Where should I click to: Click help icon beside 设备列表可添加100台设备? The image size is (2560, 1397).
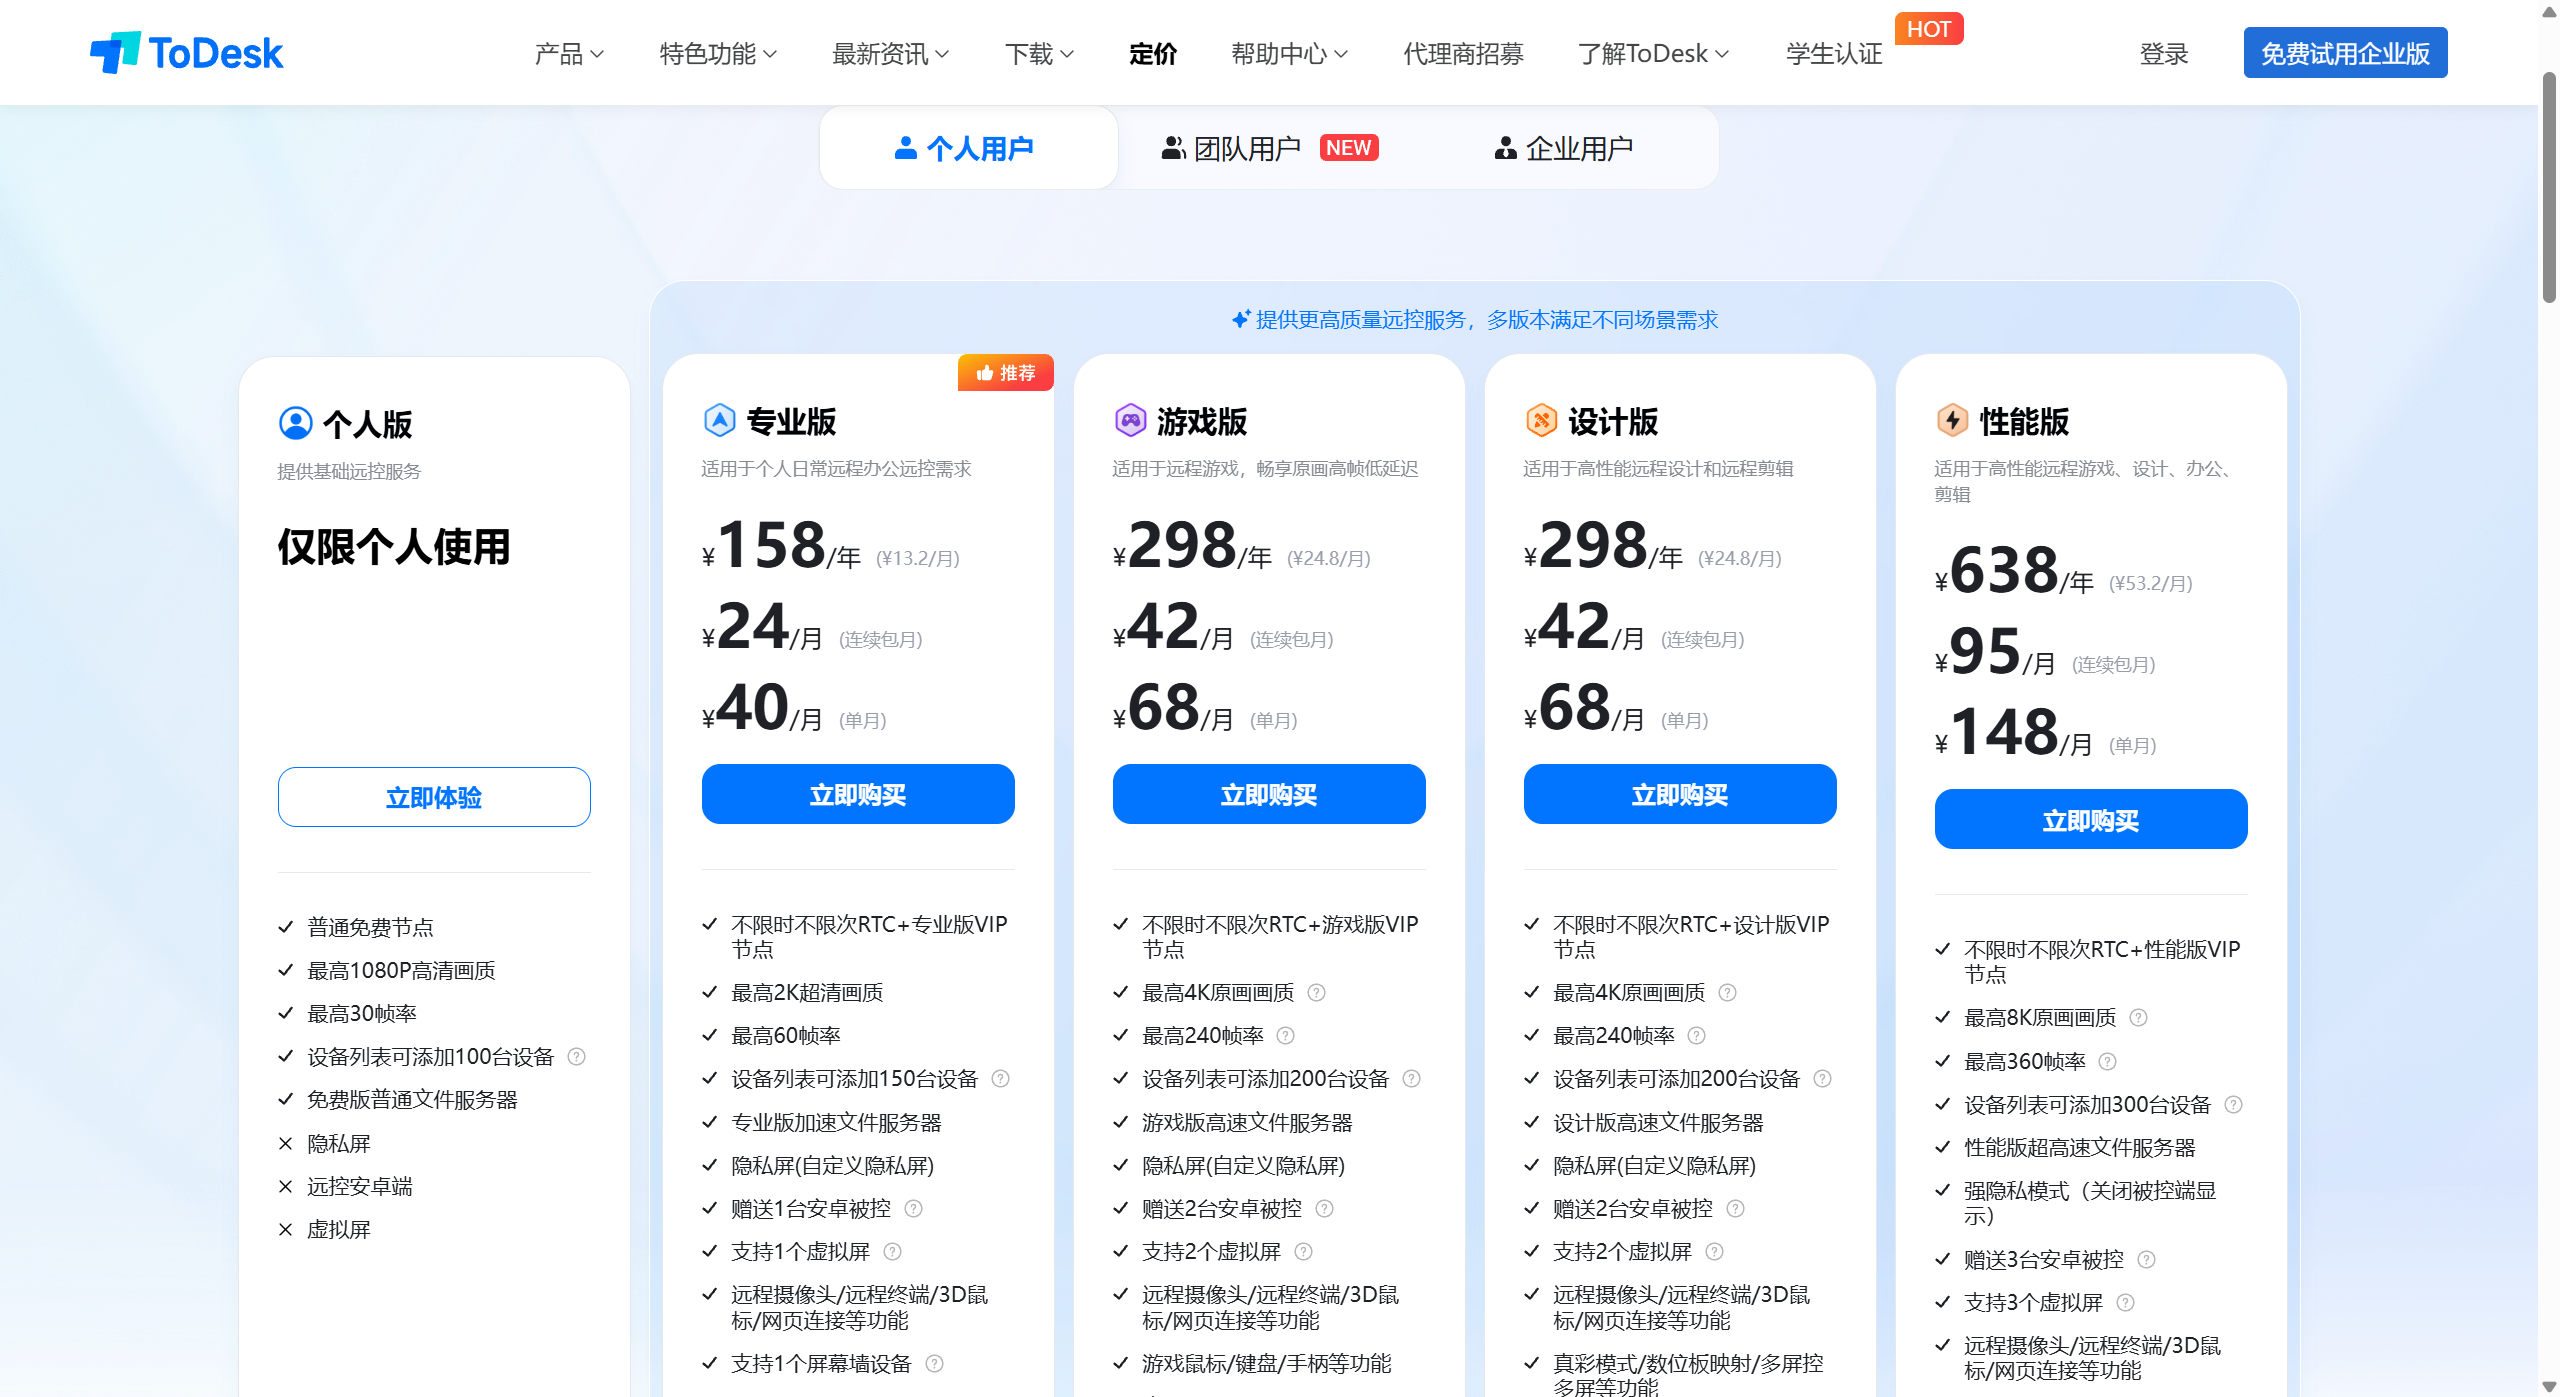(x=576, y=1056)
